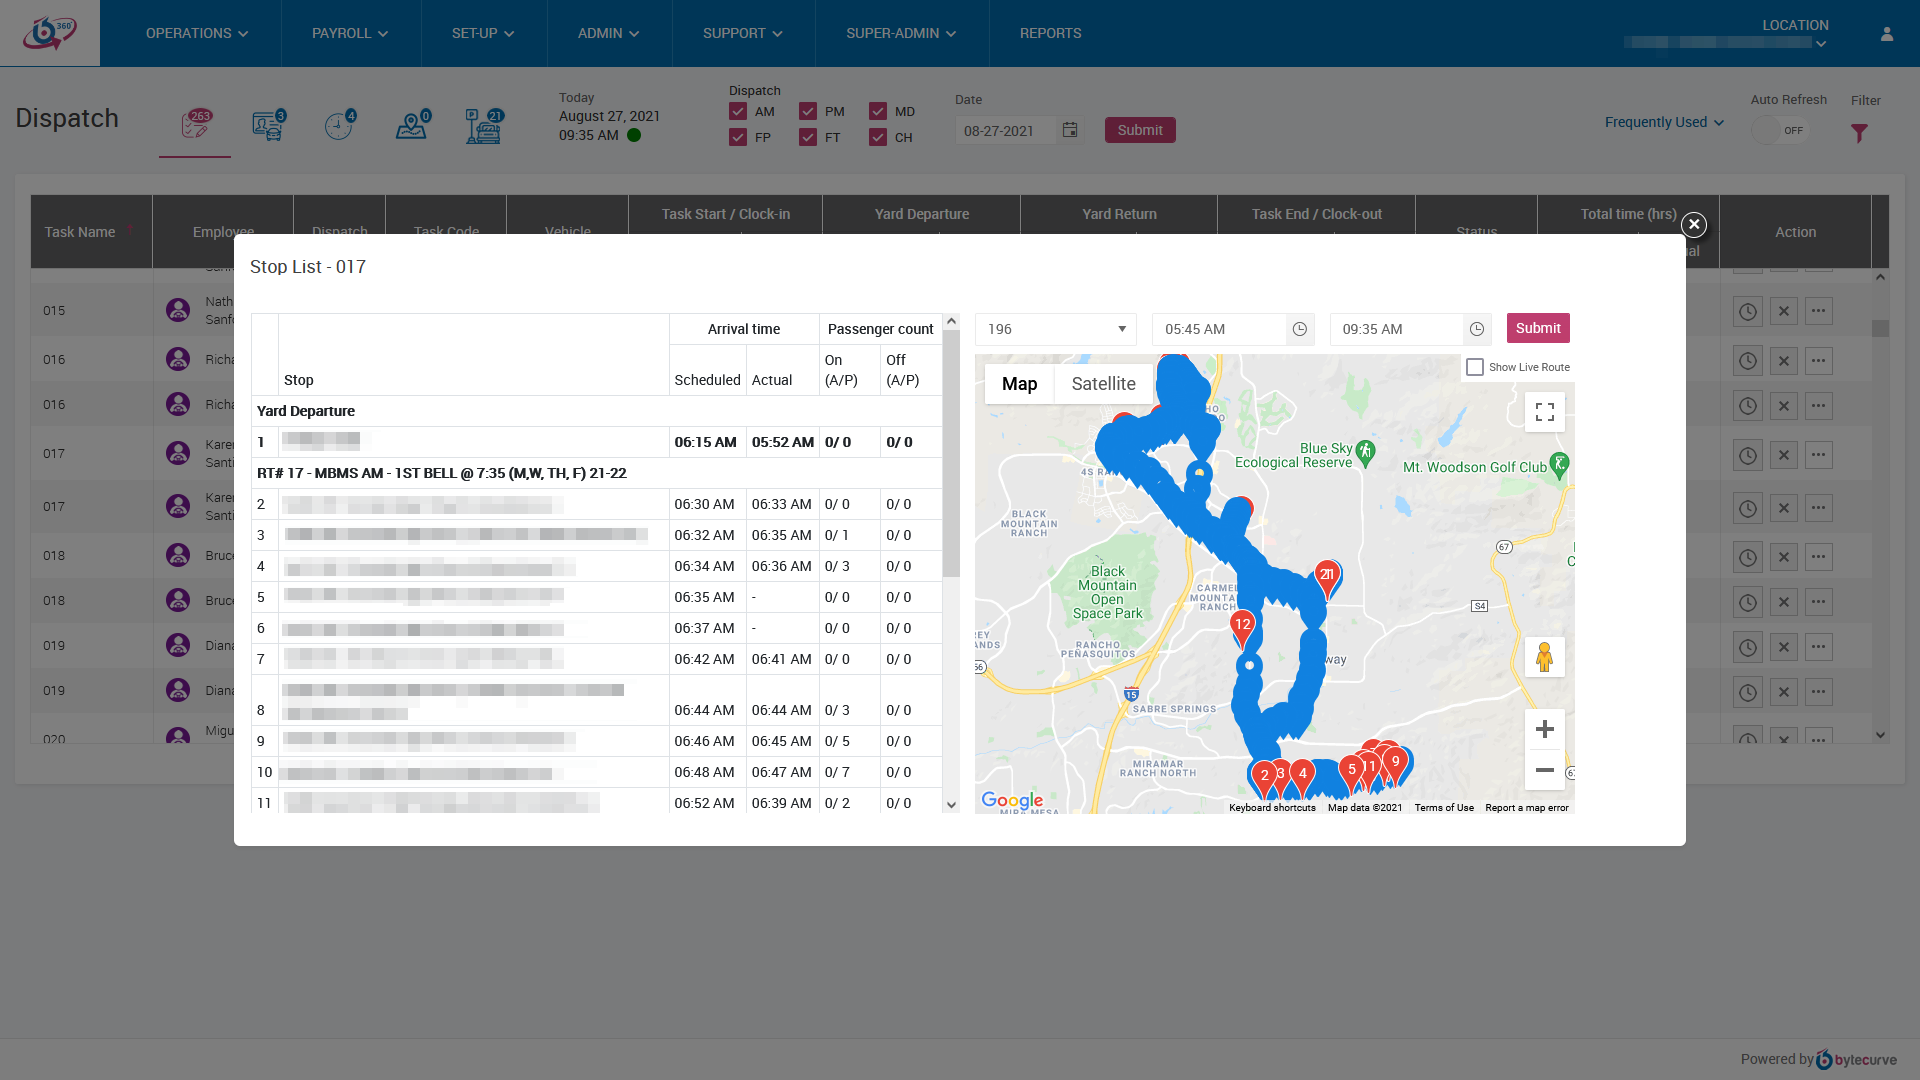Switch map to Satellite view
1920x1080 pixels.
1103,384
